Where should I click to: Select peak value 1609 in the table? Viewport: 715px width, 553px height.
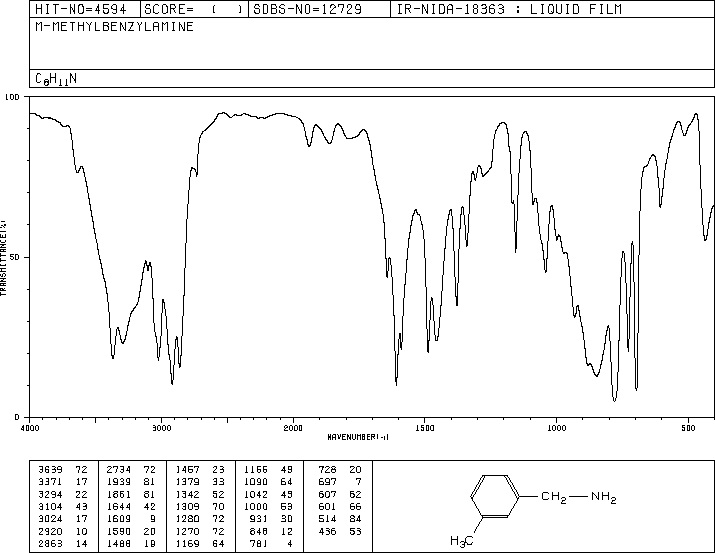(119, 519)
